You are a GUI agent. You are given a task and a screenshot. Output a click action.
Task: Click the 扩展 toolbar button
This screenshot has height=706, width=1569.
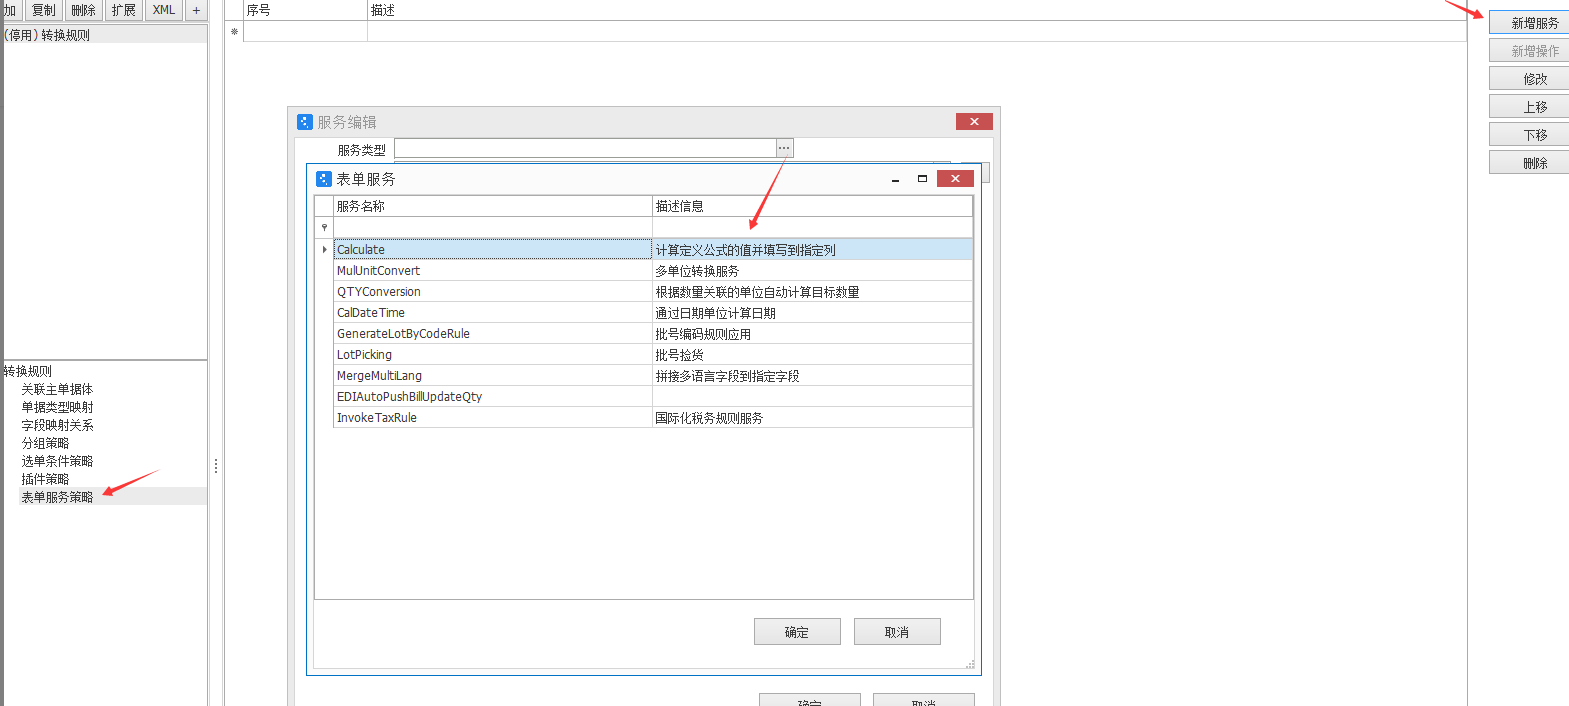click(x=124, y=10)
